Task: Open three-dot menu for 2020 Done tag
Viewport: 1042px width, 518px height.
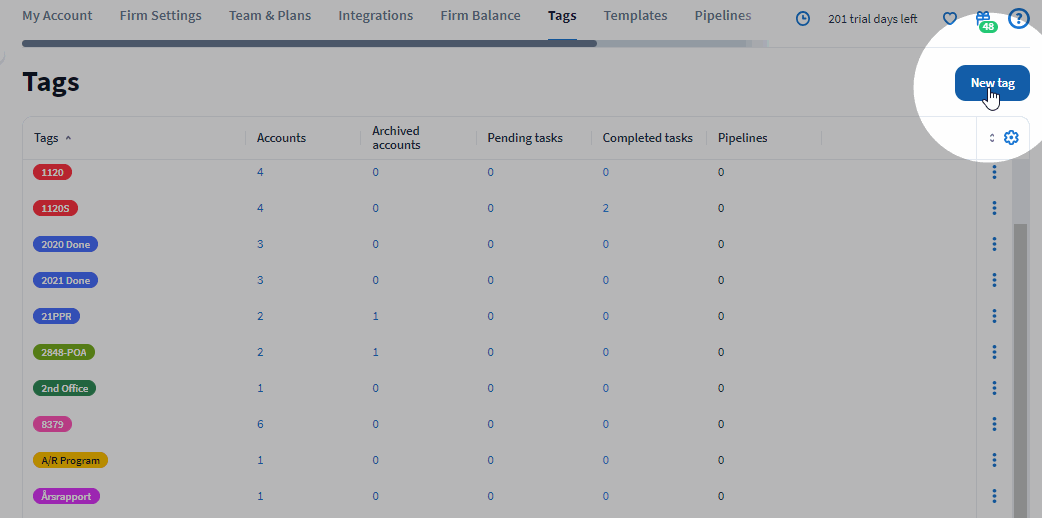Action: (994, 244)
